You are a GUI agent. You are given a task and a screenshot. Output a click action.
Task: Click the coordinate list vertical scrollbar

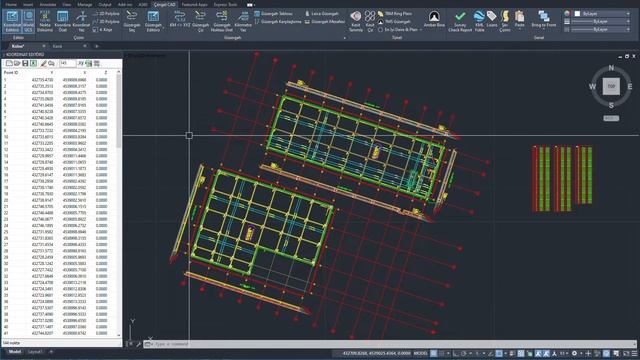coord(119,203)
